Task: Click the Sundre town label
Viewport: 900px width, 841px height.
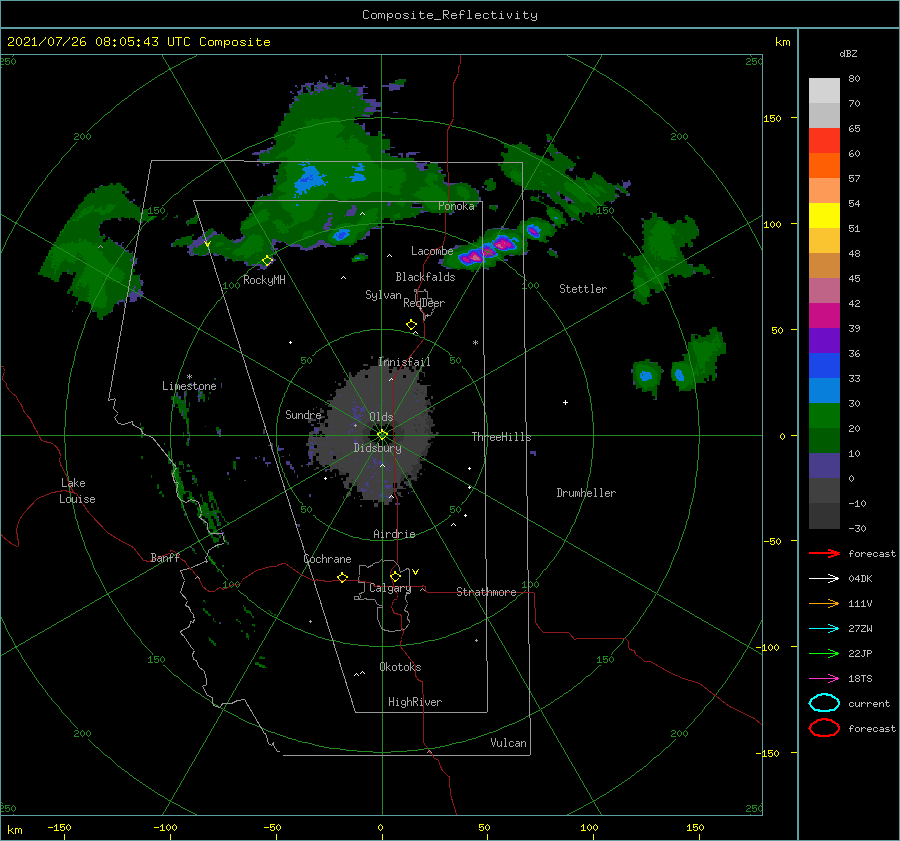Action: point(303,414)
